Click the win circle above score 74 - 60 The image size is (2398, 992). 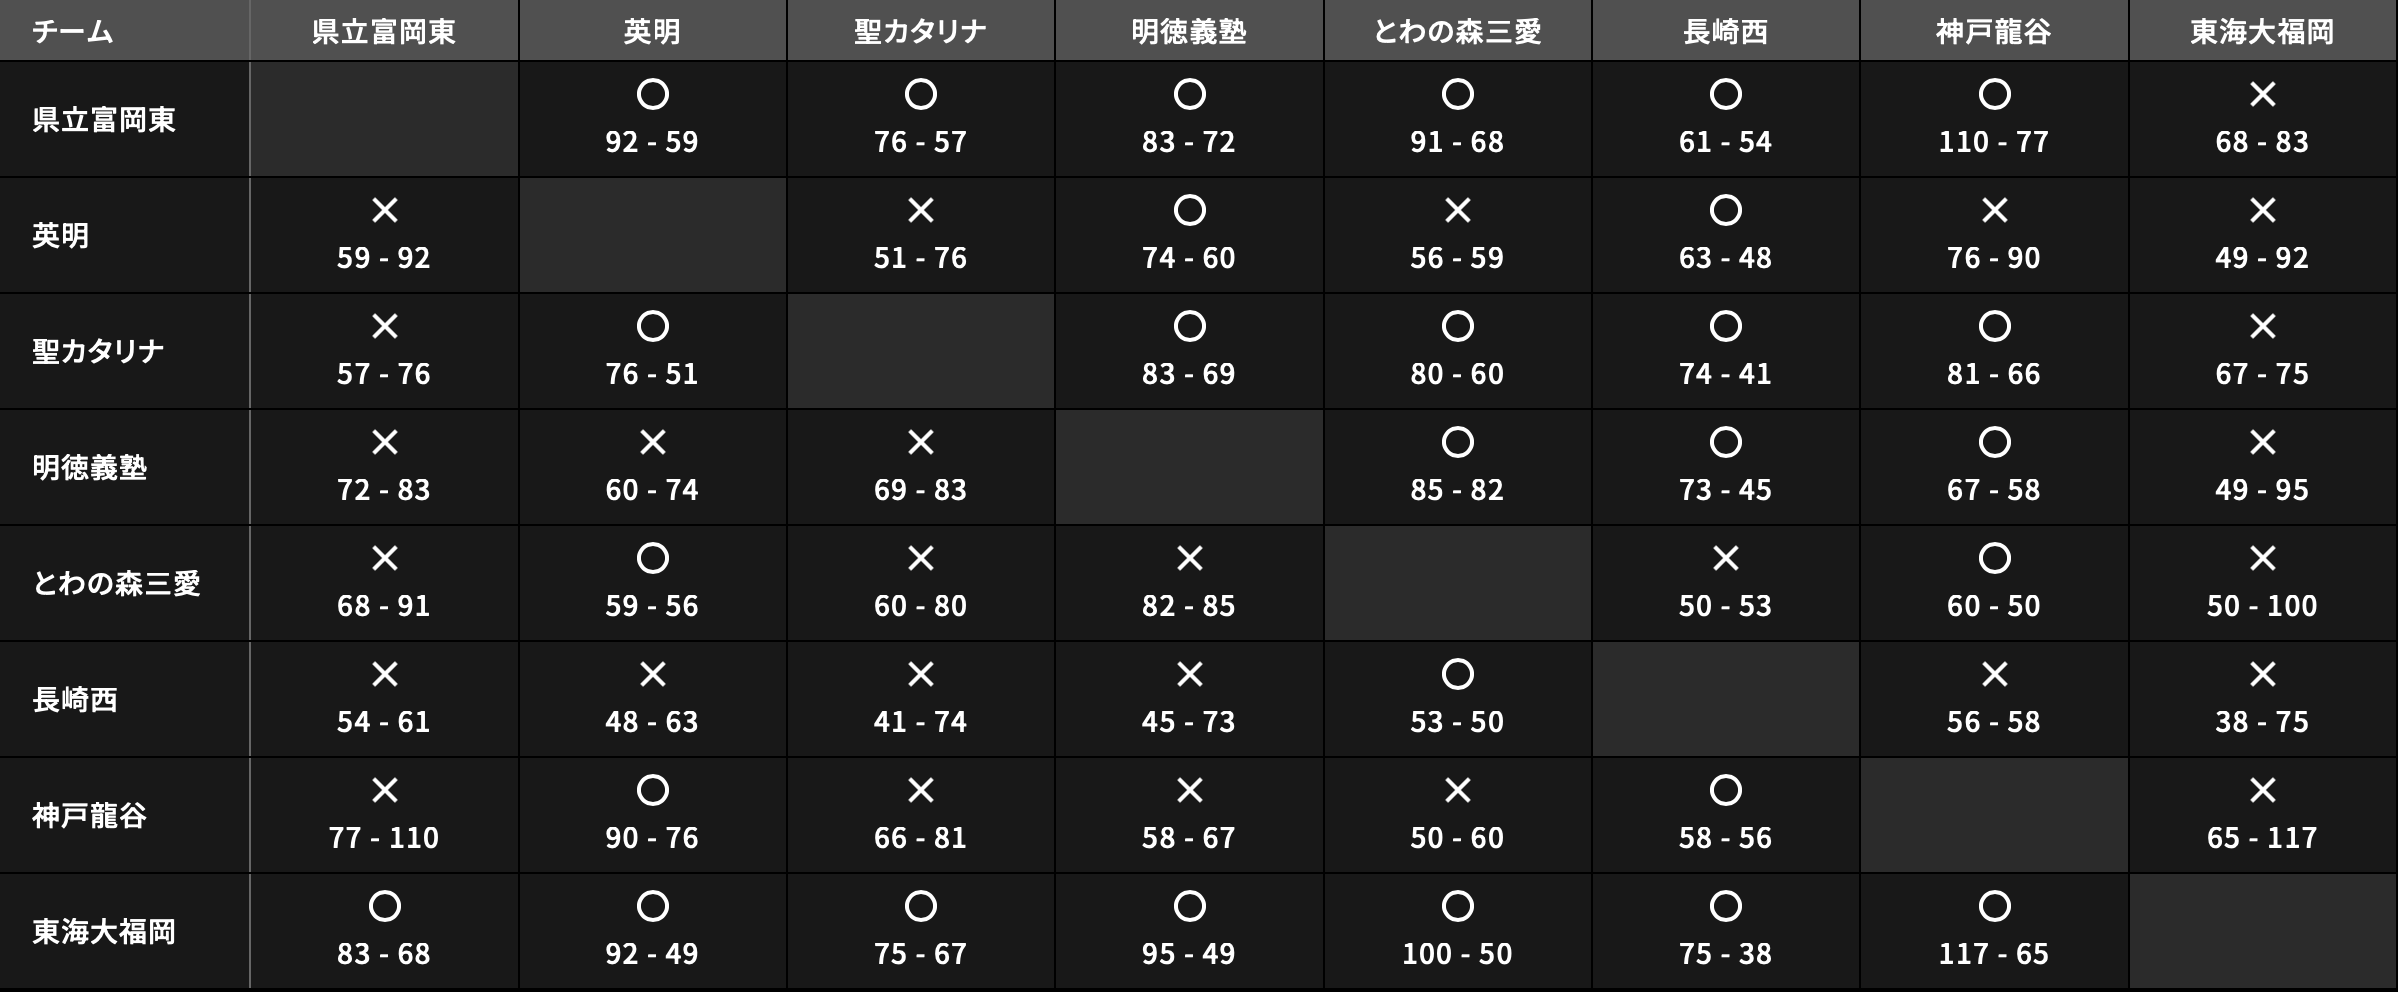[x=1189, y=211]
